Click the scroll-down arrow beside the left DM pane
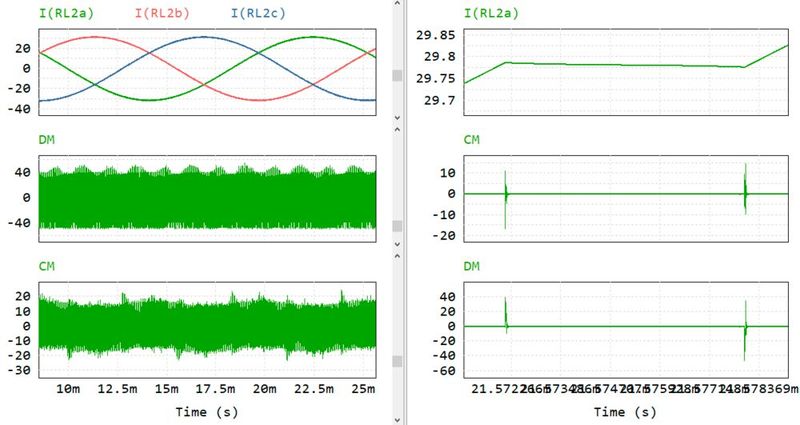The width and height of the screenshot is (800, 425). [x=397, y=244]
